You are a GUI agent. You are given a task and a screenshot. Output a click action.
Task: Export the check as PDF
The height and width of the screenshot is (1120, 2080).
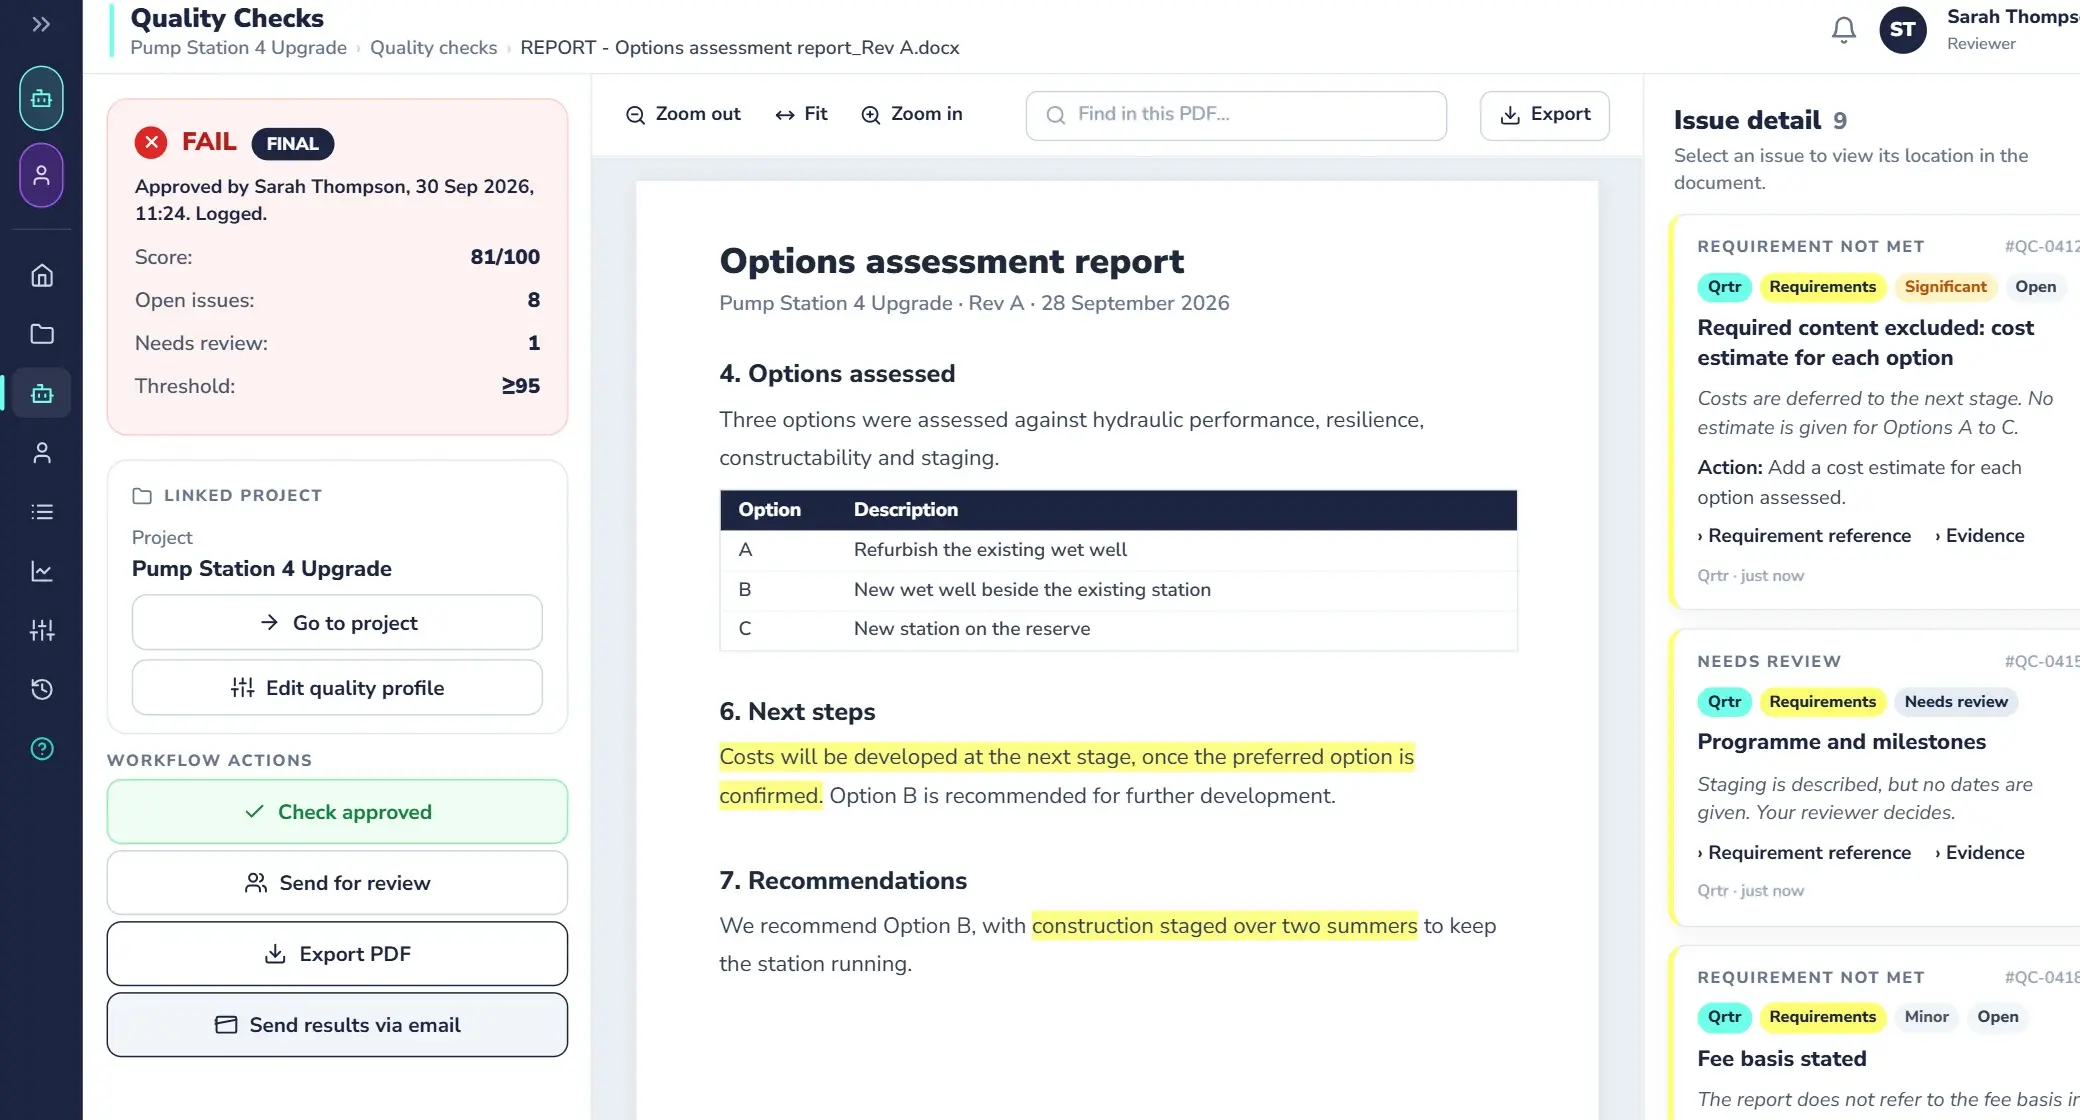click(x=337, y=954)
